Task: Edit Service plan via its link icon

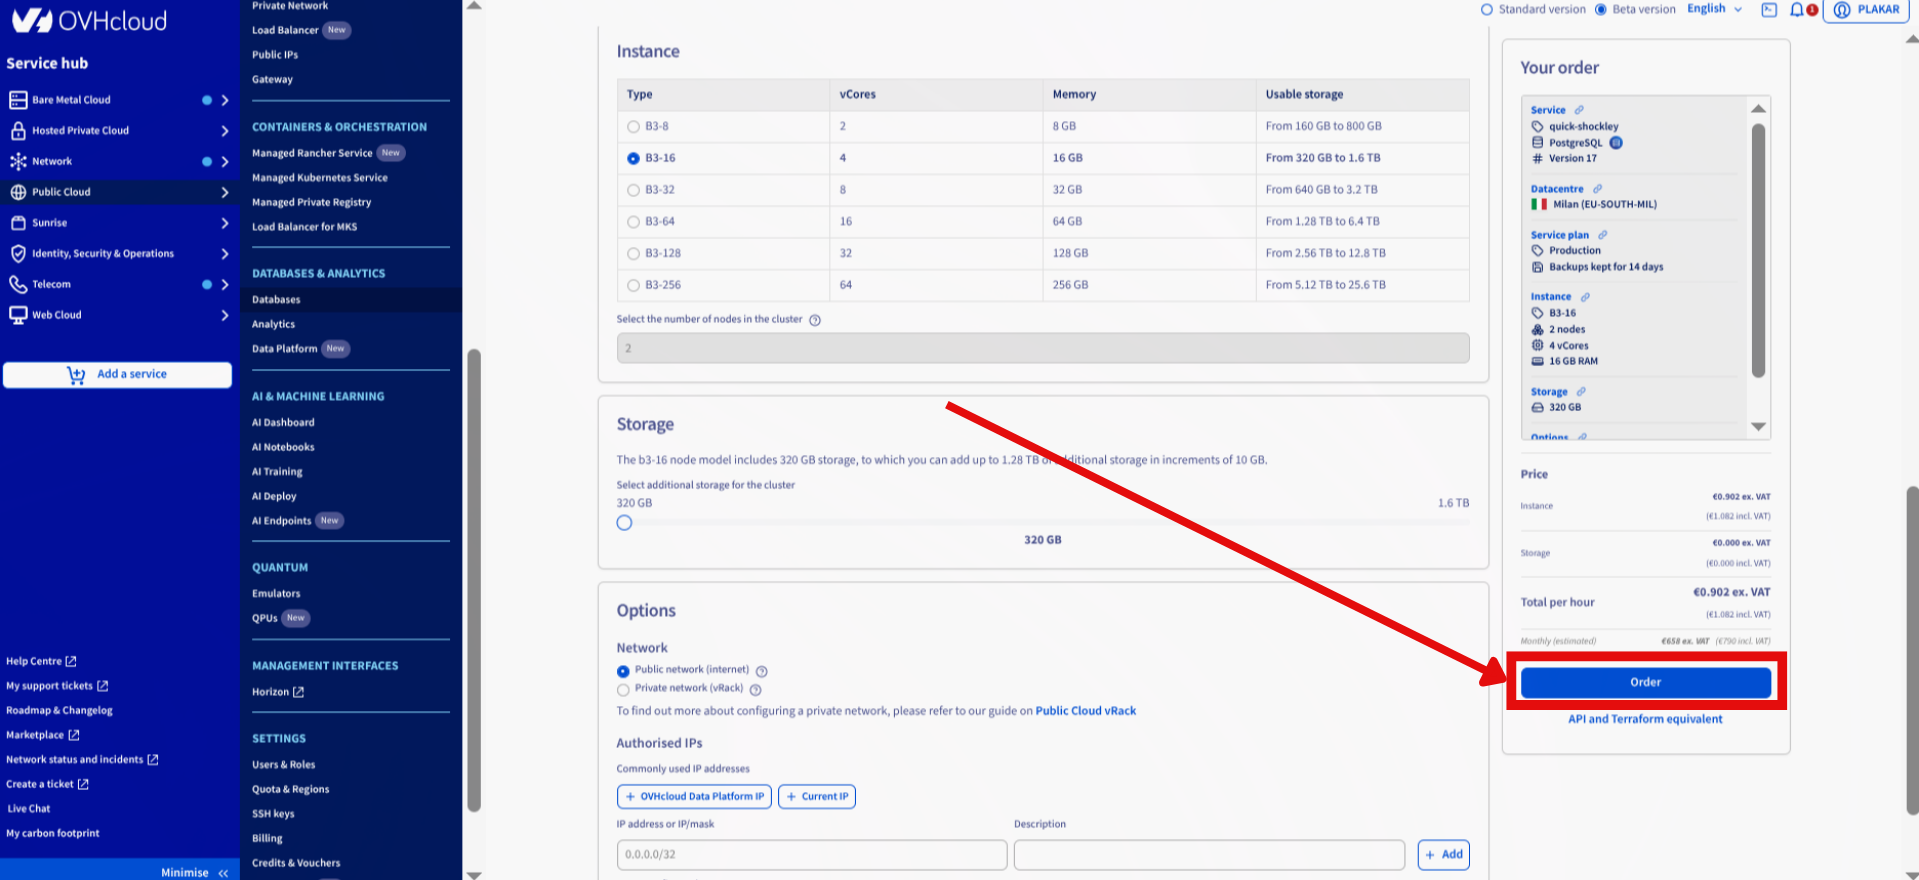Action: (1603, 235)
